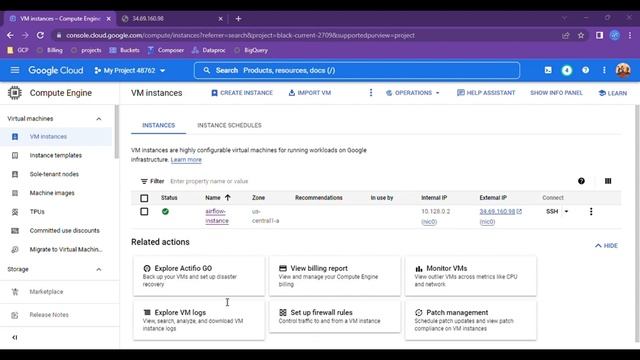This screenshot has width=640, height=360.
Task: Open more actions menu beside Import VM
Action: point(371,93)
